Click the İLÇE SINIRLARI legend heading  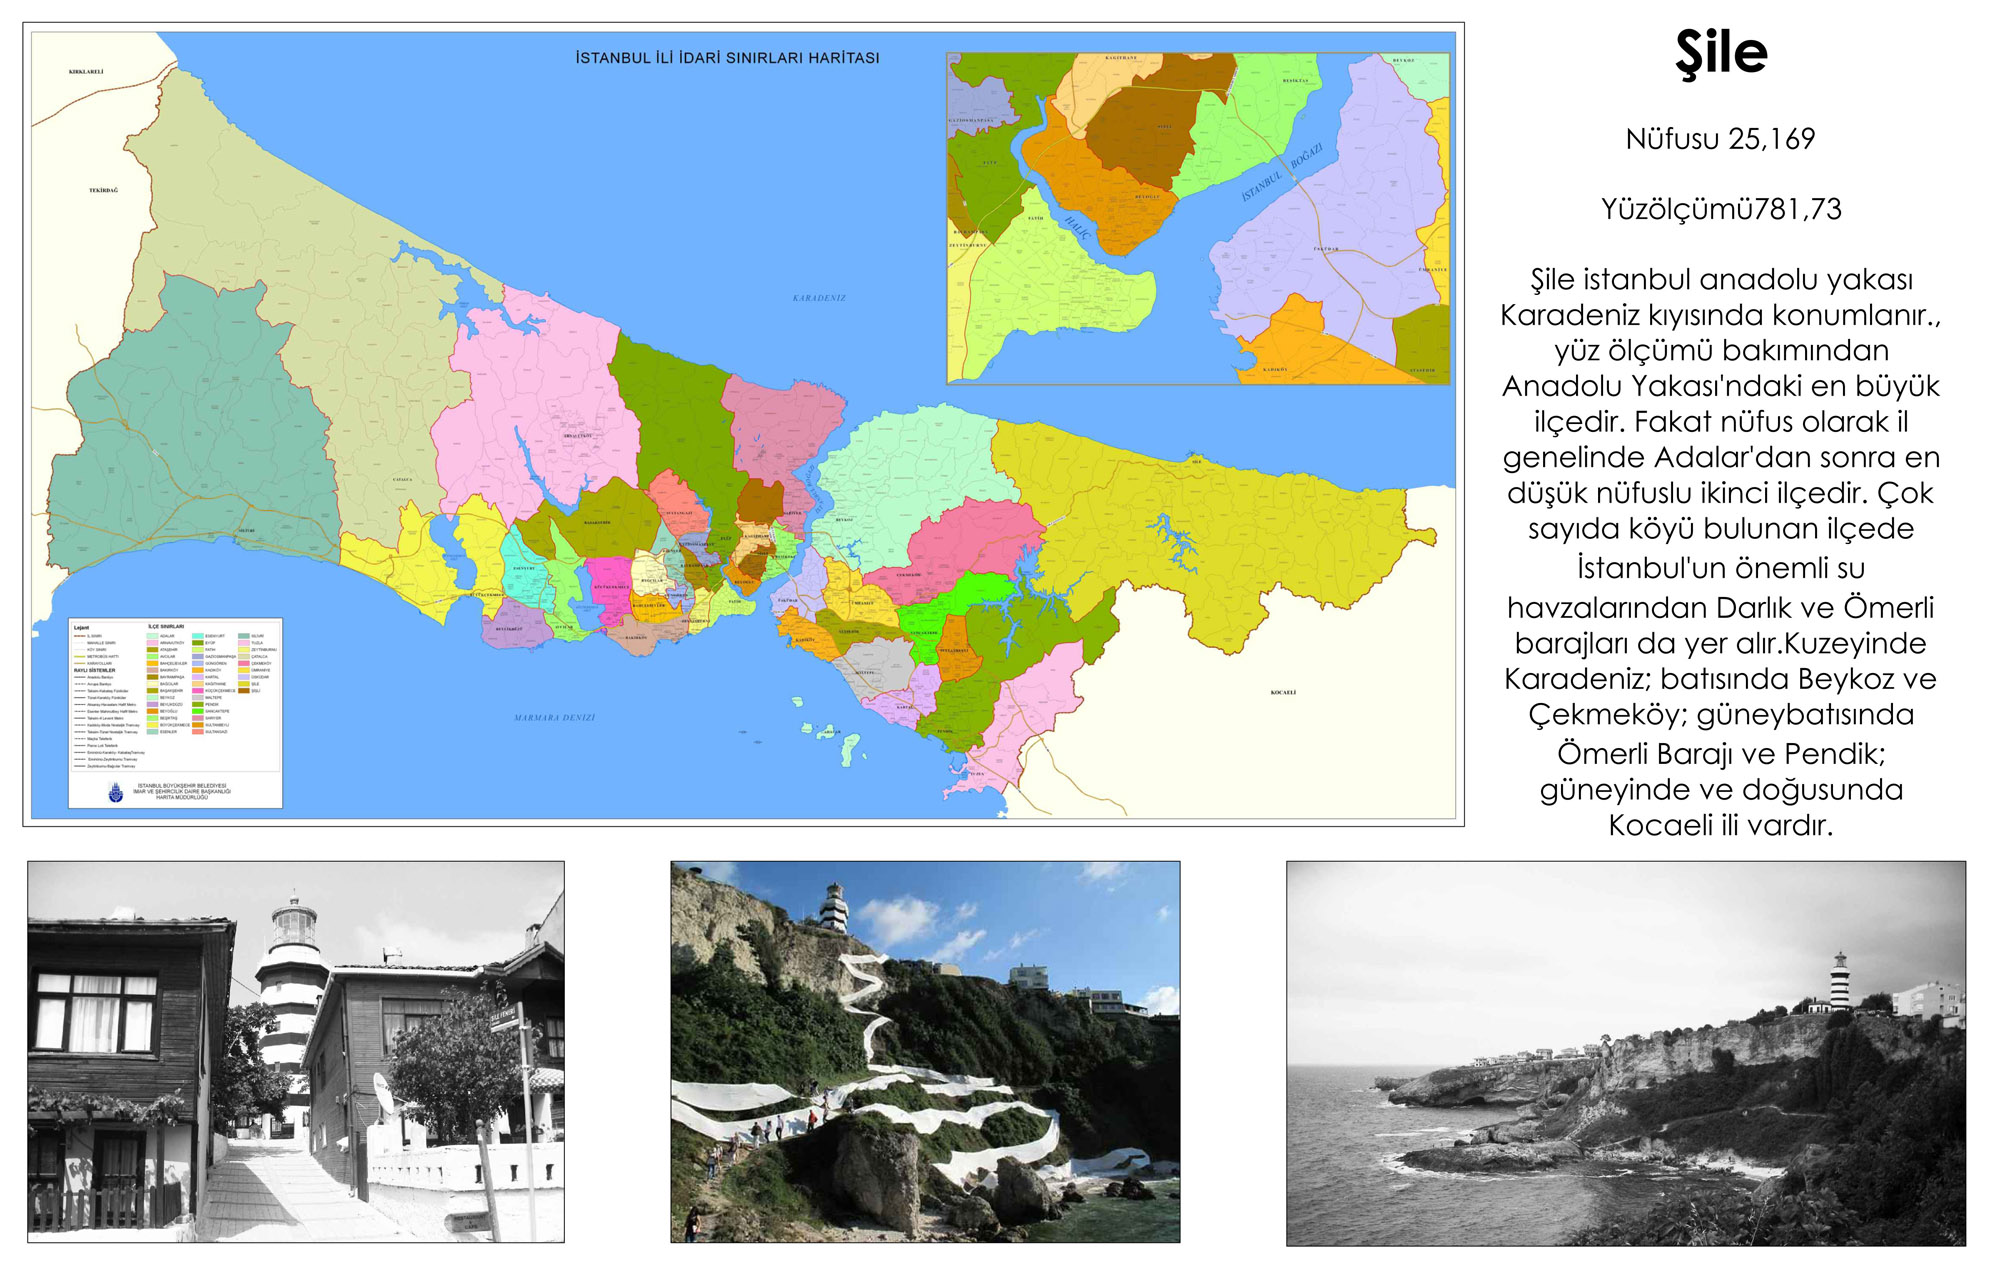pos(166,626)
